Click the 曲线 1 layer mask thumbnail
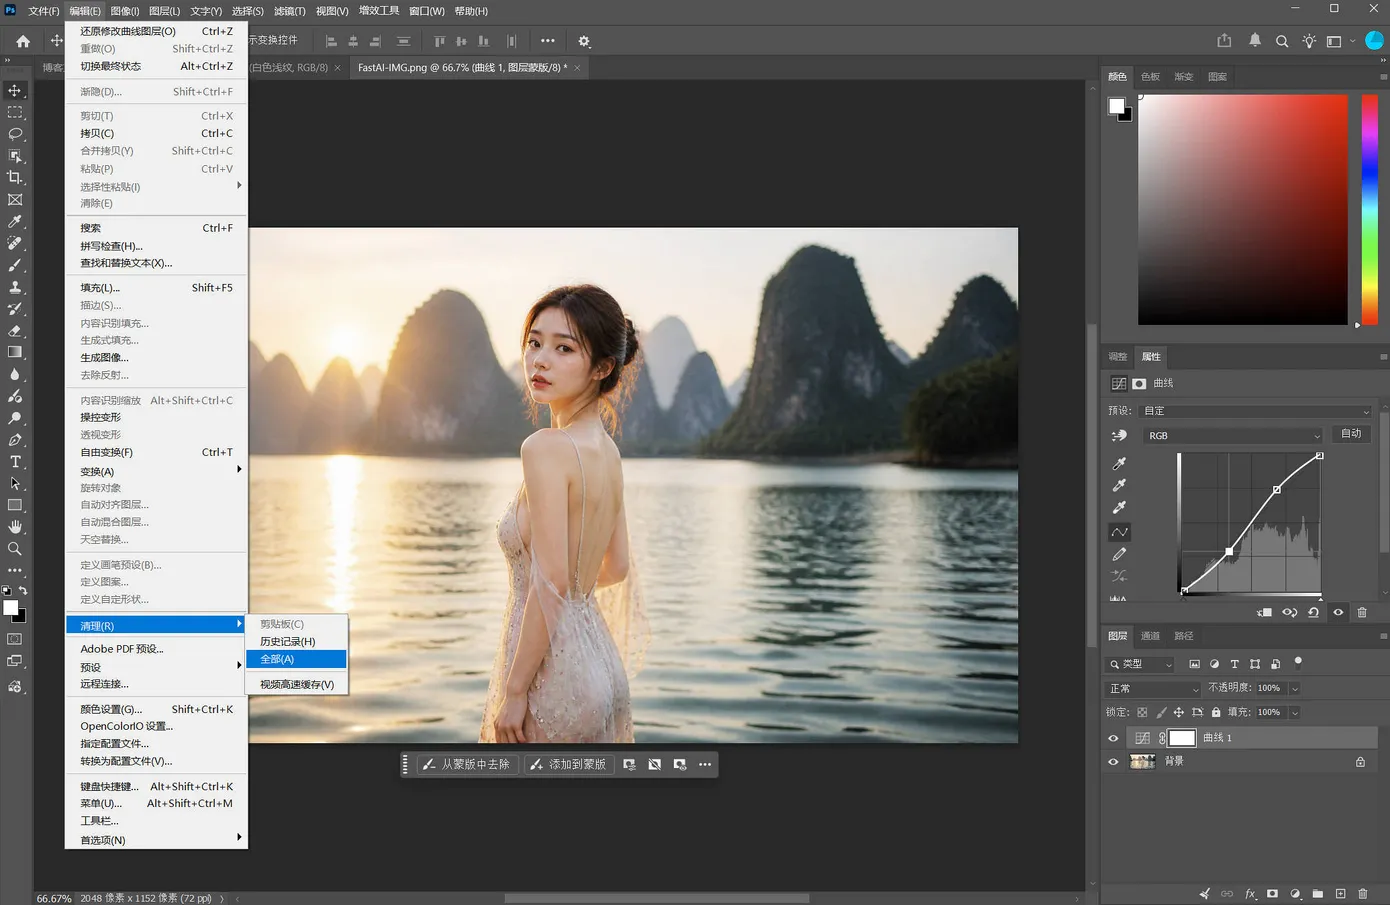Screen dimensions: 1390x905 click(x=1182, y=738)
